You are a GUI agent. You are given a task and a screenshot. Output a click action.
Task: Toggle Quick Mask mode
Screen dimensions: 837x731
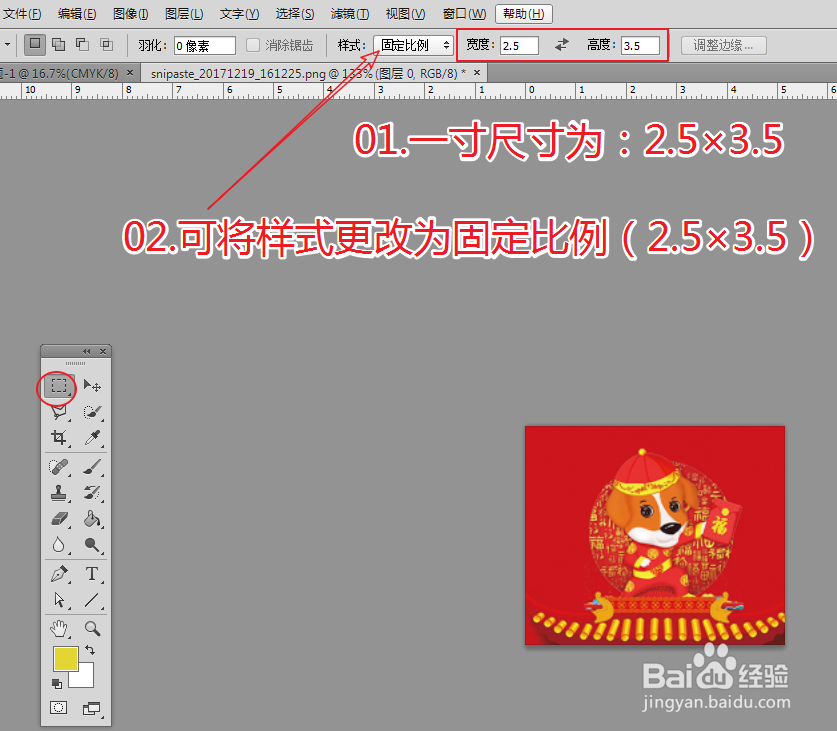coord(58,708)
